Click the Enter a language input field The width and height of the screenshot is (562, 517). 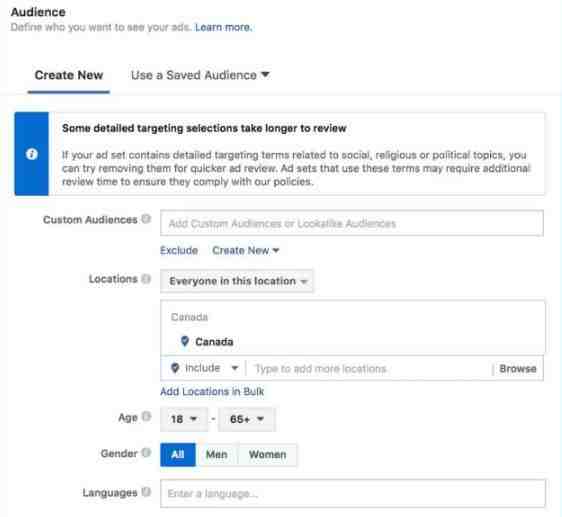(x=353, y=494)
